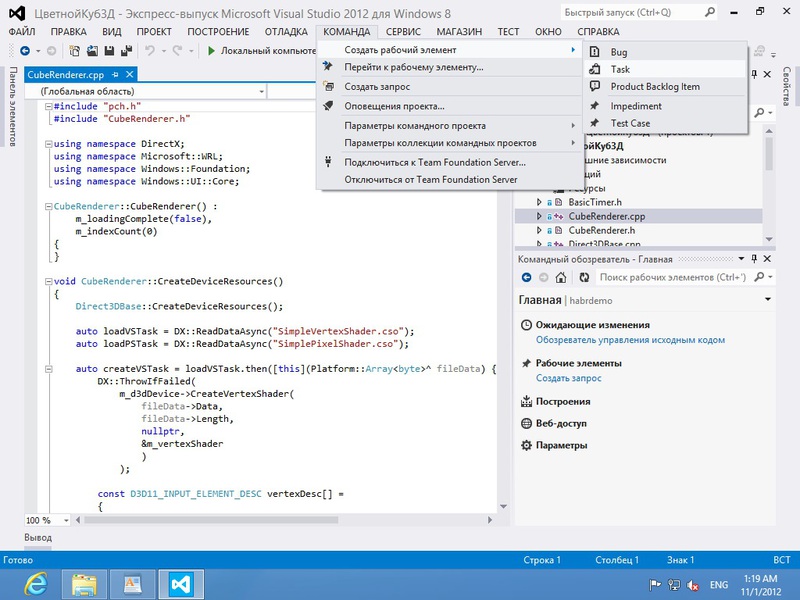Viewport: 800px width, 600px height.
Task: Click the Impediment pin icon
Action: [x=594, y=106]
